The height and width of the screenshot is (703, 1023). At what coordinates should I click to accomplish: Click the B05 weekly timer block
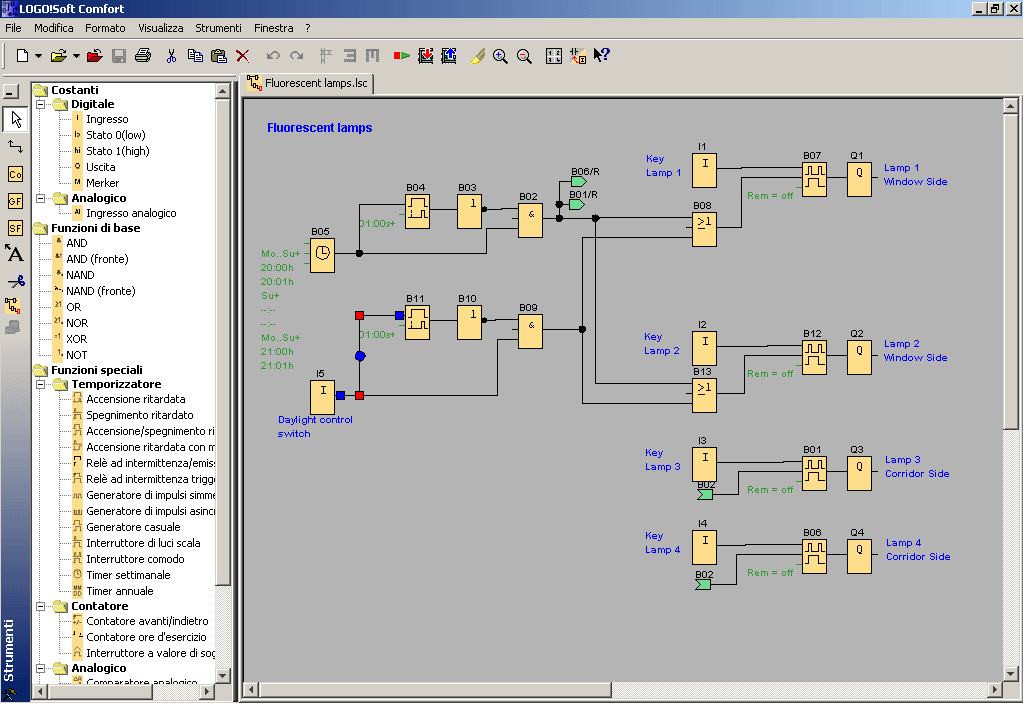coord(322,256)
